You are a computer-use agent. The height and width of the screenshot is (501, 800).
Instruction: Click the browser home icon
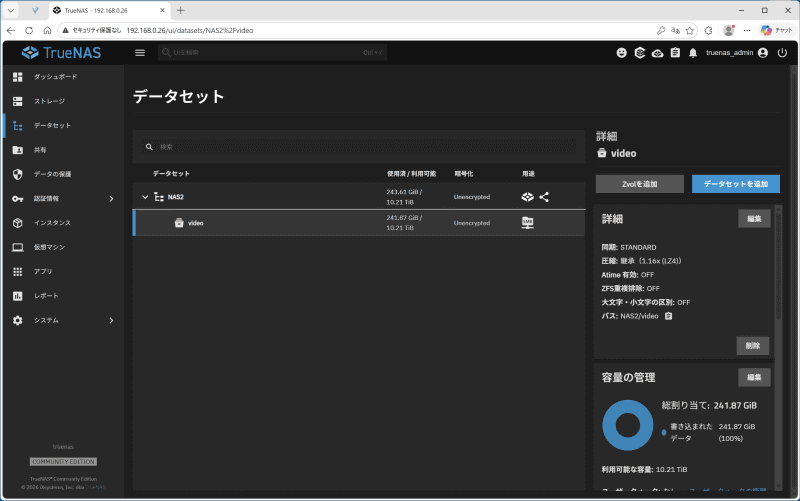47,31
